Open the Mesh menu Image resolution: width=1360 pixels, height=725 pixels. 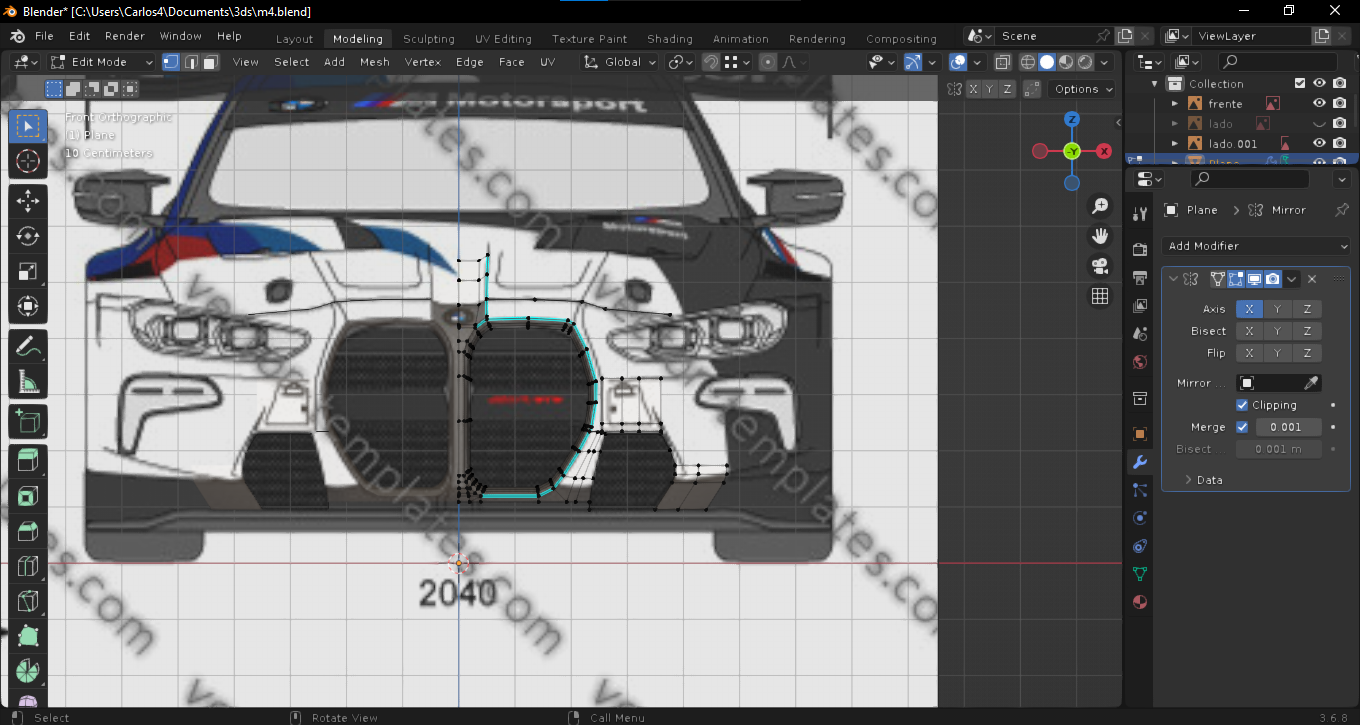click(x=374, y=62)
